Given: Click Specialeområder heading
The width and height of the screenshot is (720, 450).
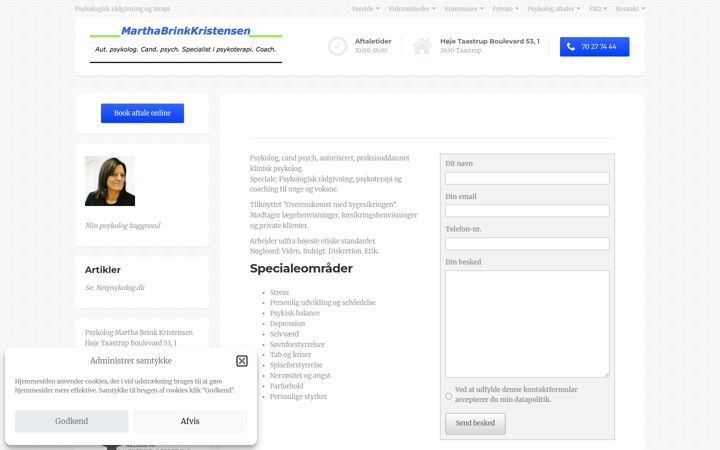Looking at the screenshot, I should (x=301, y=268).
